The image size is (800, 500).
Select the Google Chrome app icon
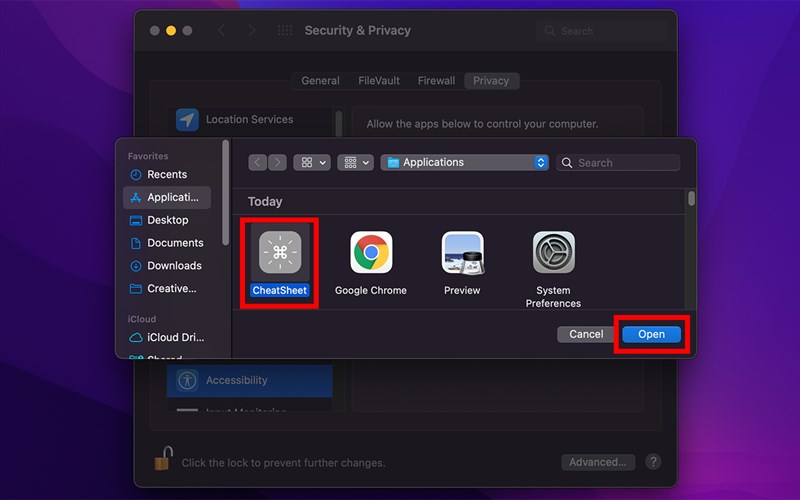pos(371,252)
